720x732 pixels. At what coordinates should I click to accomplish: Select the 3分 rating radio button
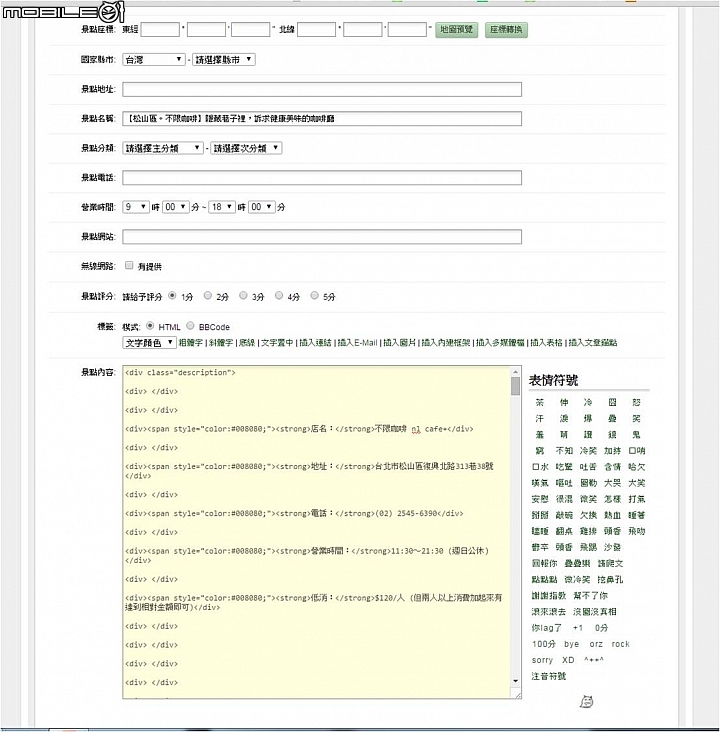click(x=243, y=296)
